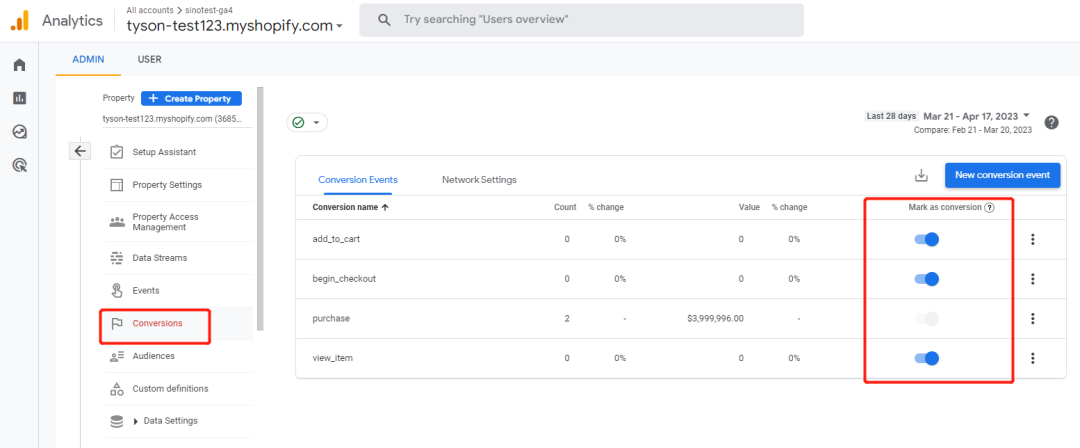Toggle view_item mark as conversion switch

pos(927,358)
